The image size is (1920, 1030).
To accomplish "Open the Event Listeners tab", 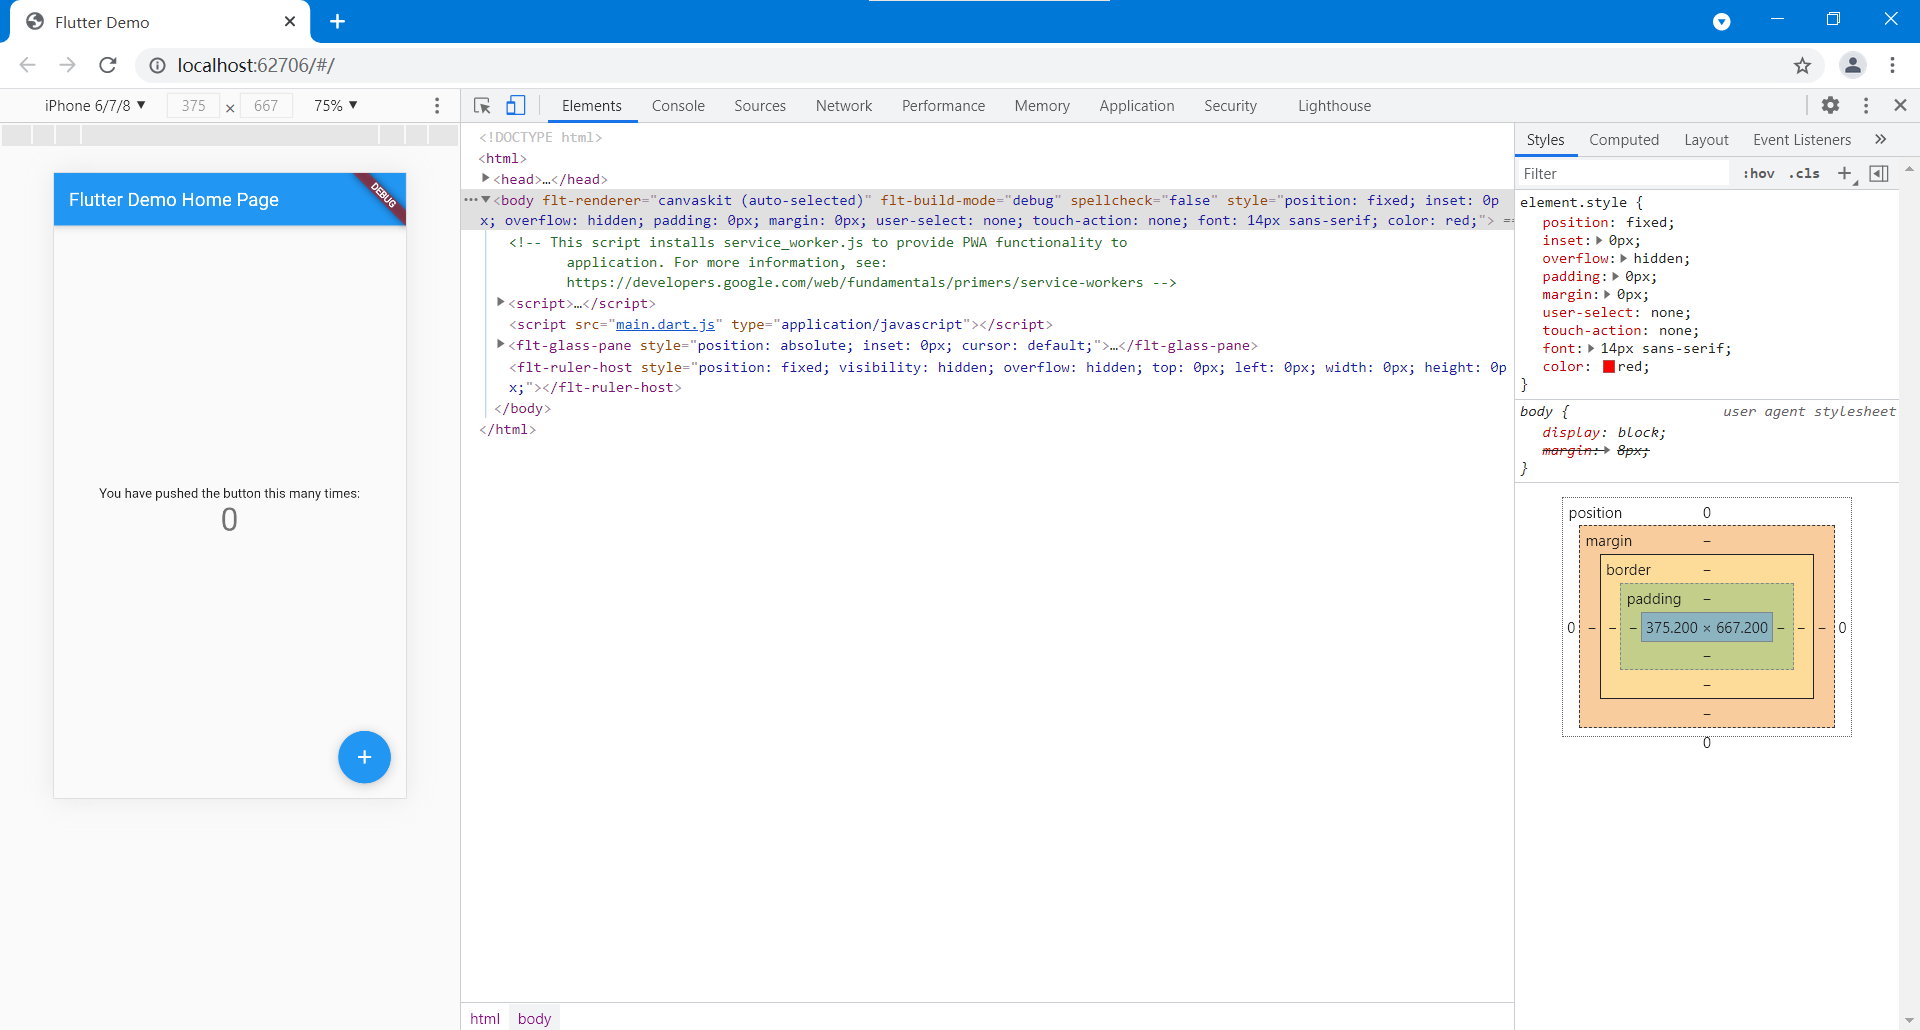I will [1802, 139].
